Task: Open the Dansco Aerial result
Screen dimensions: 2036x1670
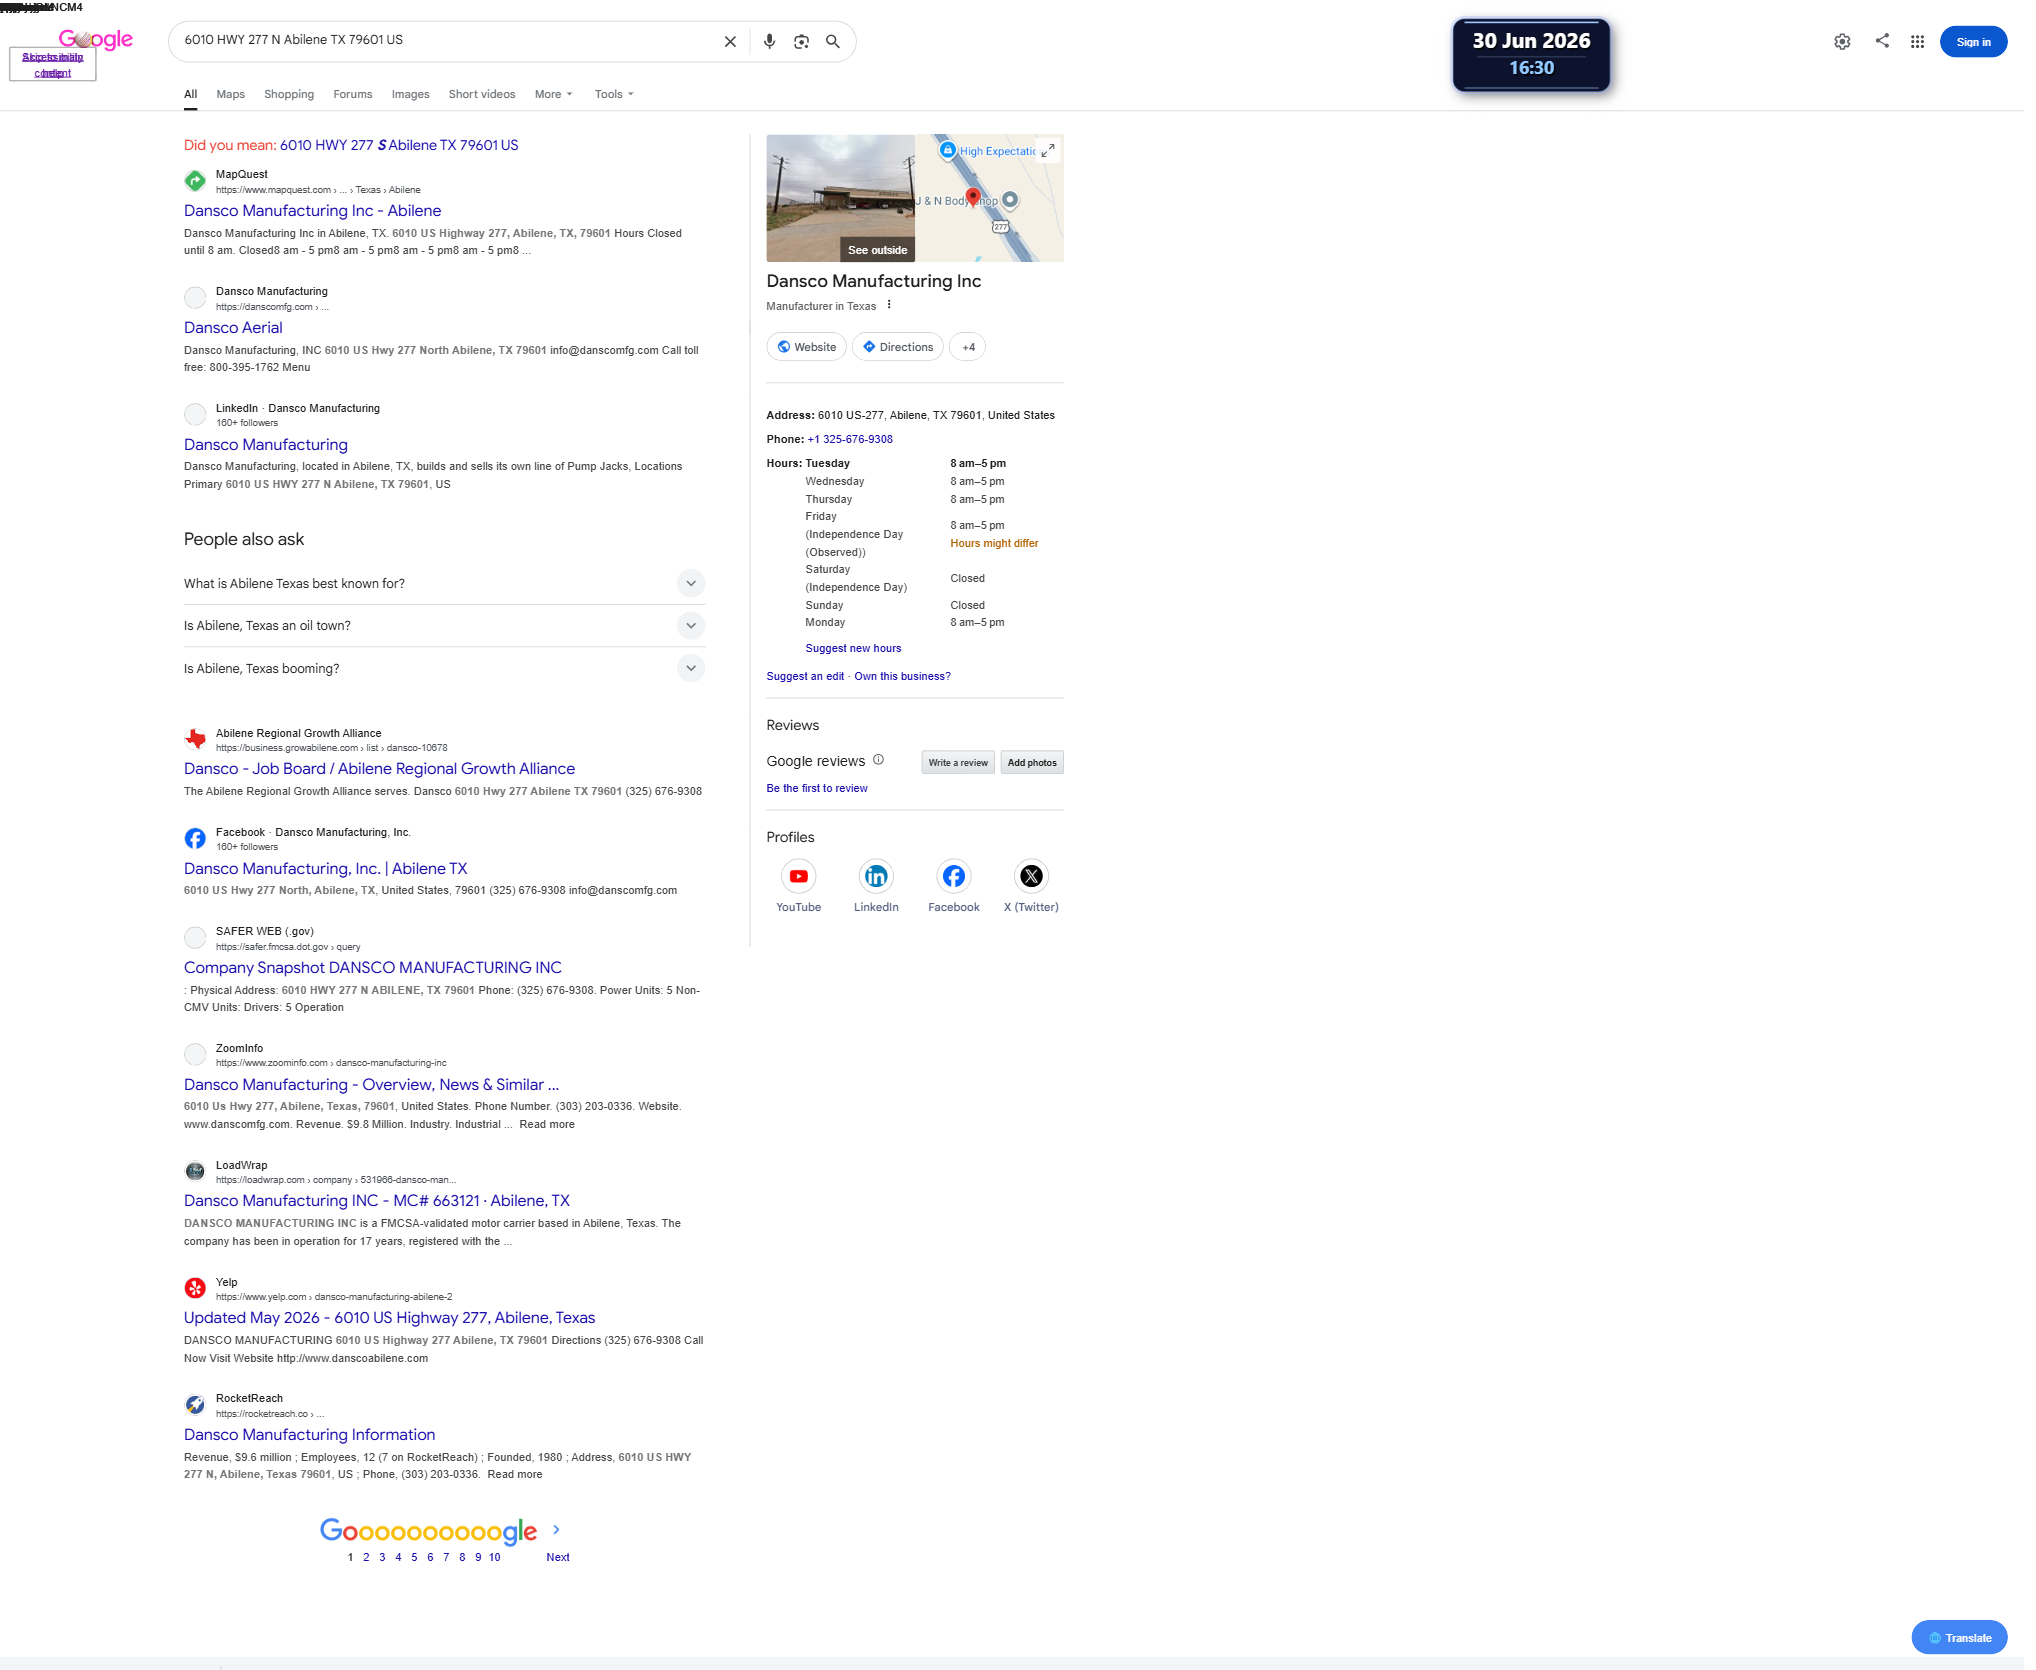Action: (x=233, y=328)
